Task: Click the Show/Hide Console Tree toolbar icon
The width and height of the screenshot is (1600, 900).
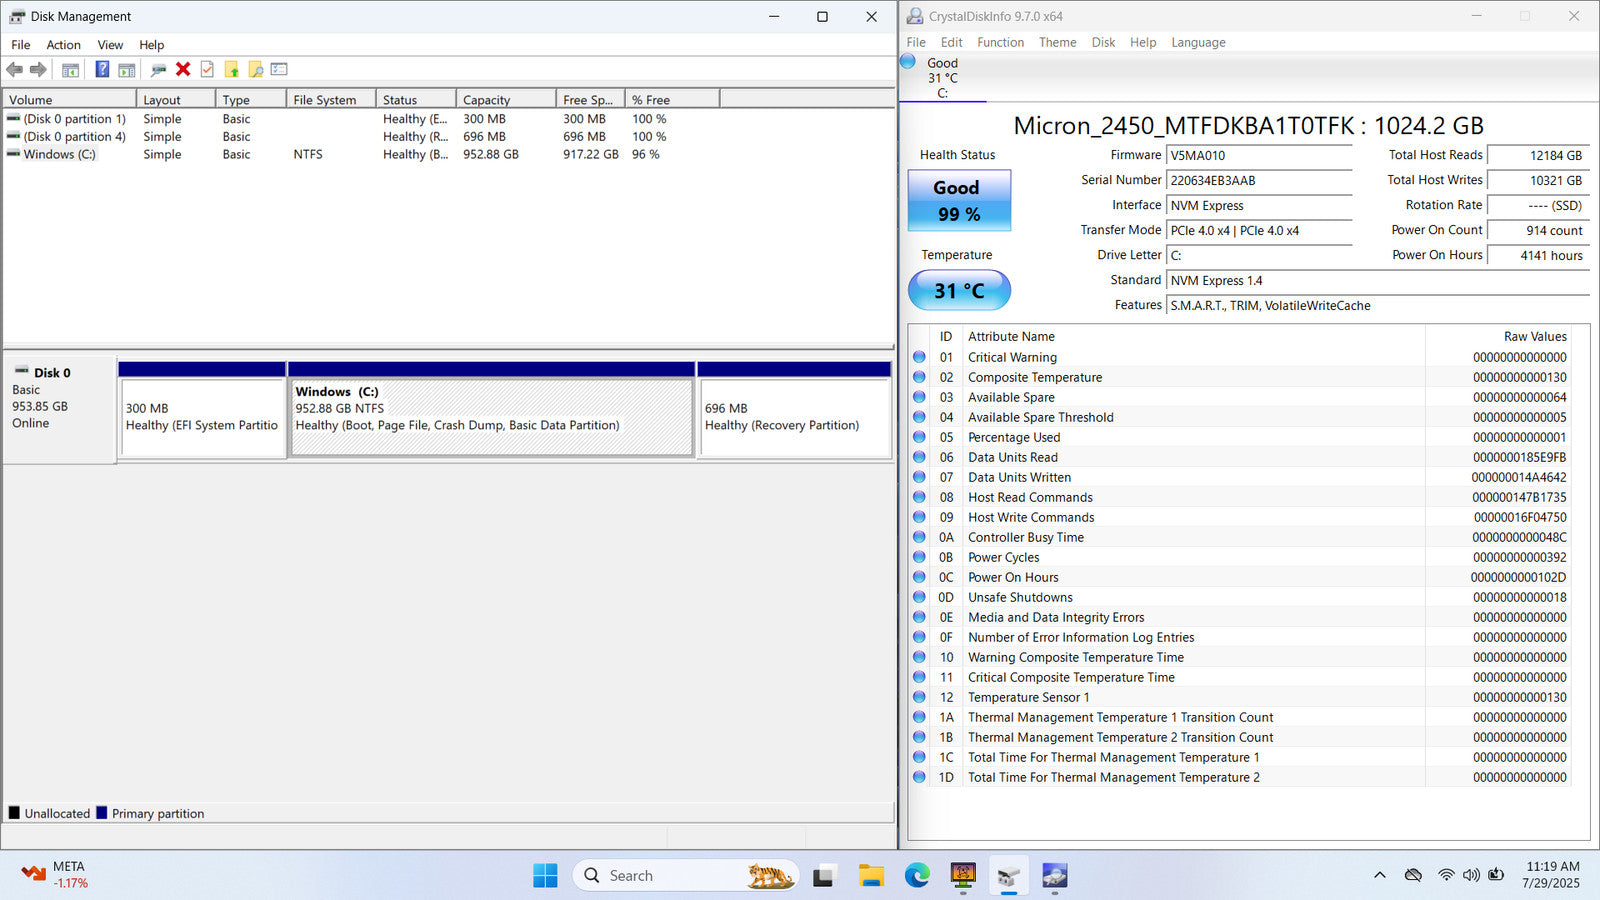Action: point(70,70)
